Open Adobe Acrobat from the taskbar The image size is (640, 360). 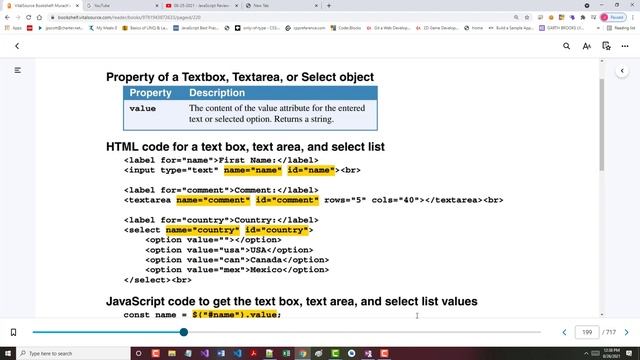[253, 353]
